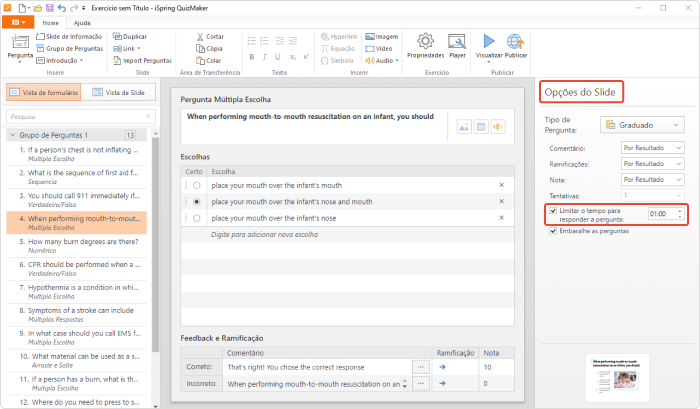Delete the "over the infant's nose" choice

pyautogui.click(x=501, y=217)
